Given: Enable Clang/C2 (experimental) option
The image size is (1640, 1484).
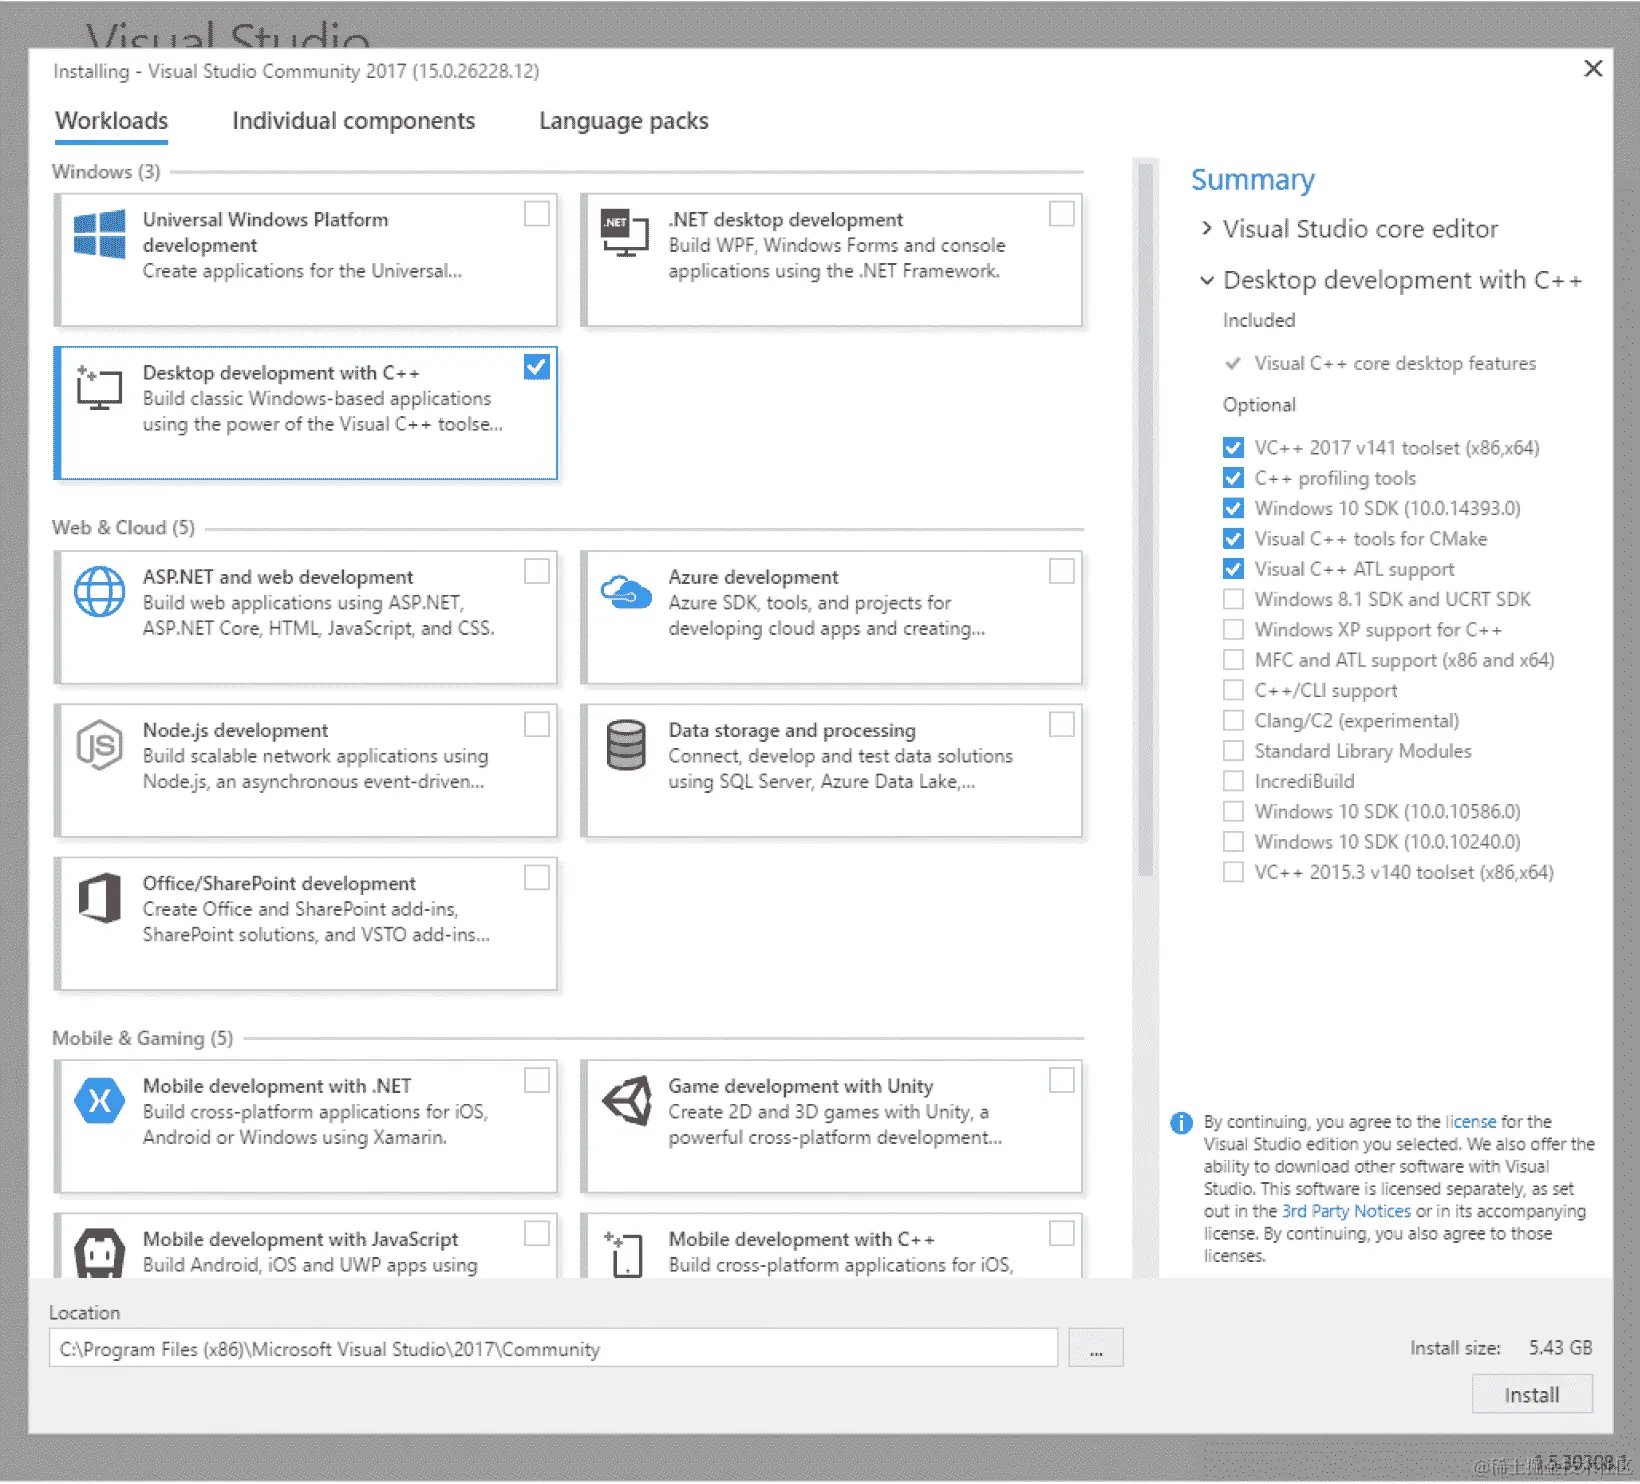Looking at the screenshot, I should [1234, 721].
